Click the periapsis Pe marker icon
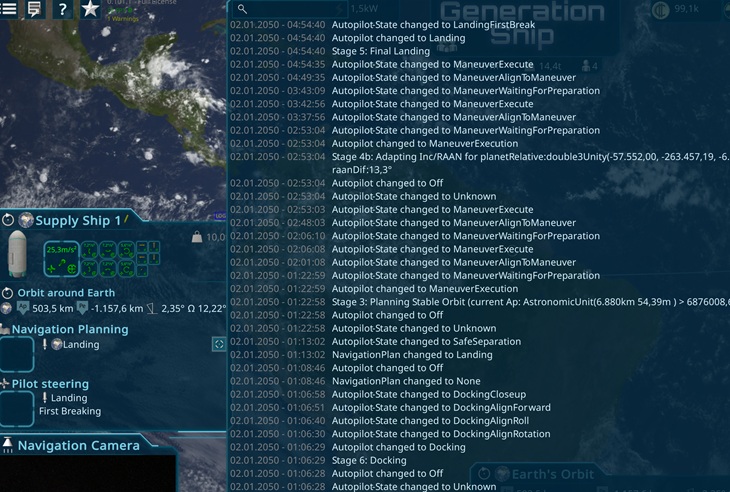 click(x=82, y=308)
